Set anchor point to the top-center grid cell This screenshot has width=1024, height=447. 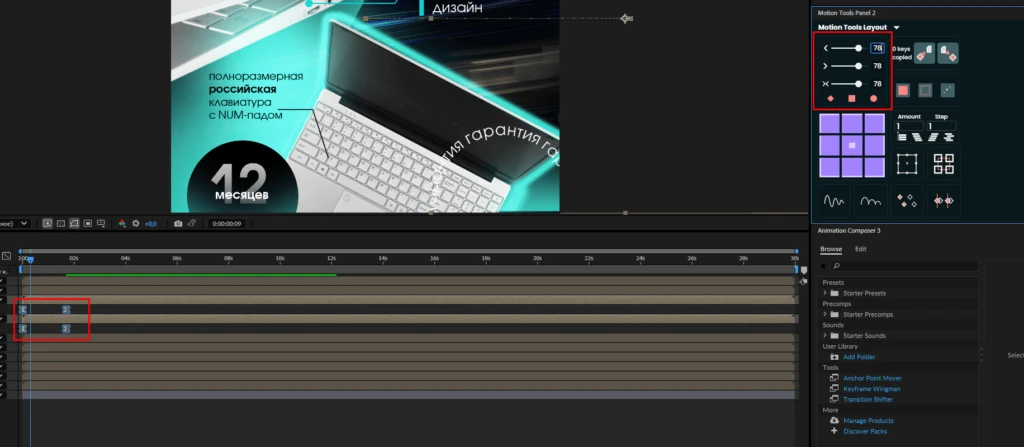pos(852,124)
